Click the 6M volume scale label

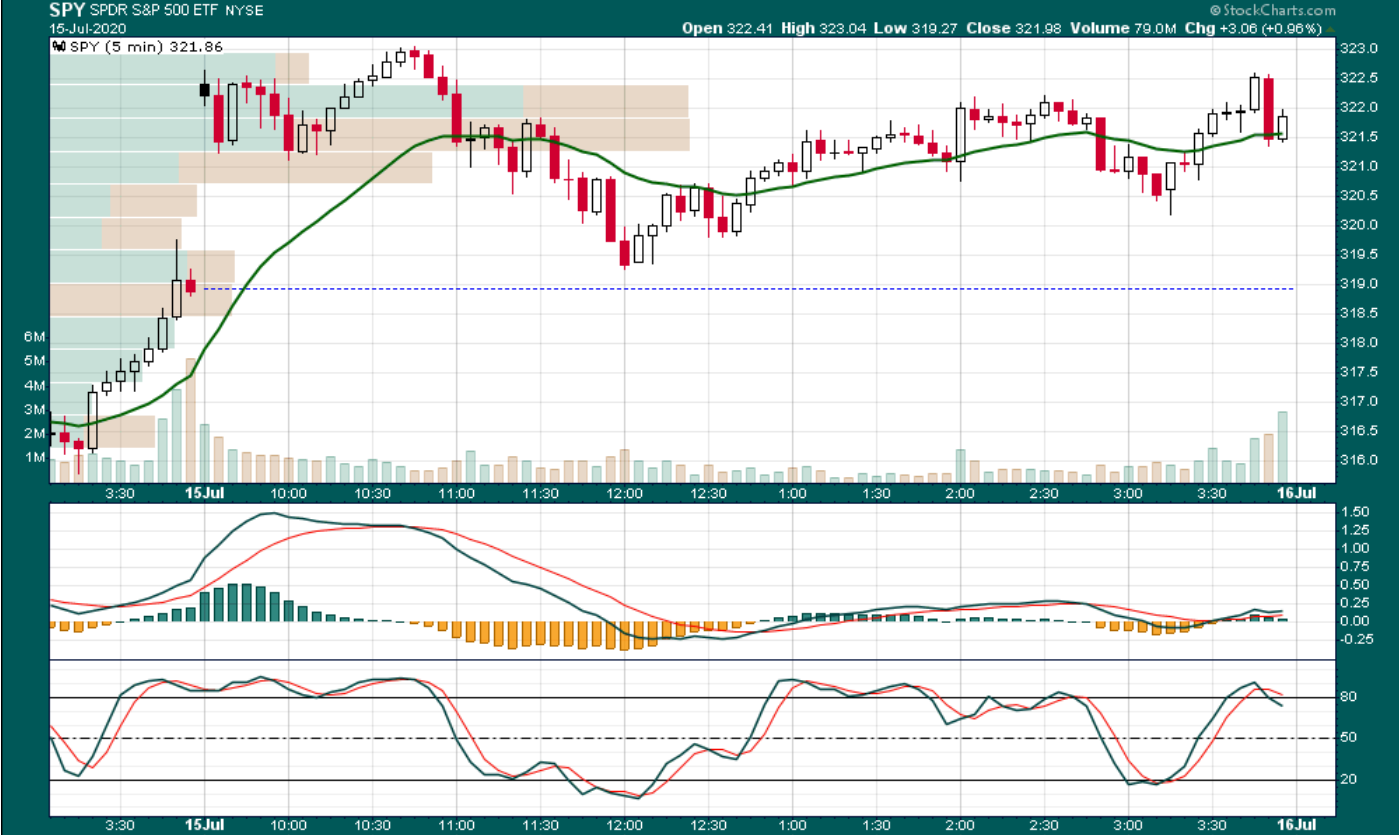[35, 337]
